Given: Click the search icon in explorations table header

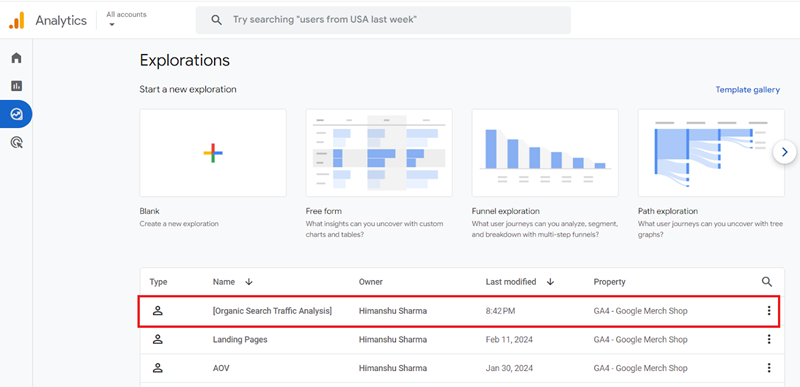Looking at the screenshot, I should click(767, 281).
